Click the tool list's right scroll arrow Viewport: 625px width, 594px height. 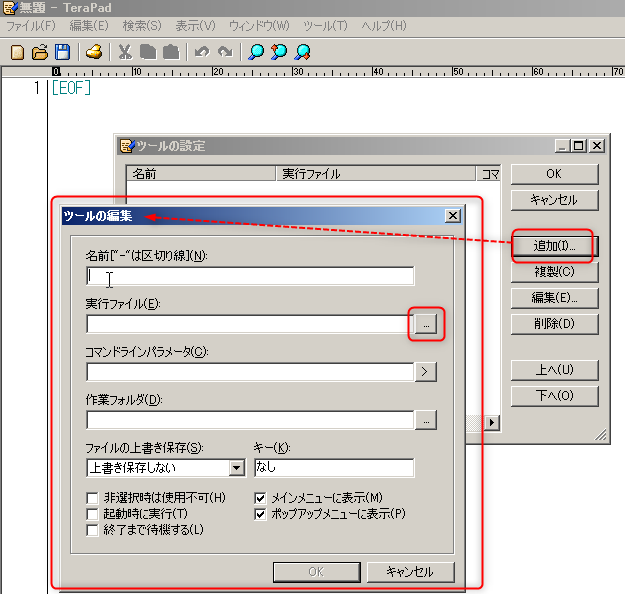tap(492, 423)
